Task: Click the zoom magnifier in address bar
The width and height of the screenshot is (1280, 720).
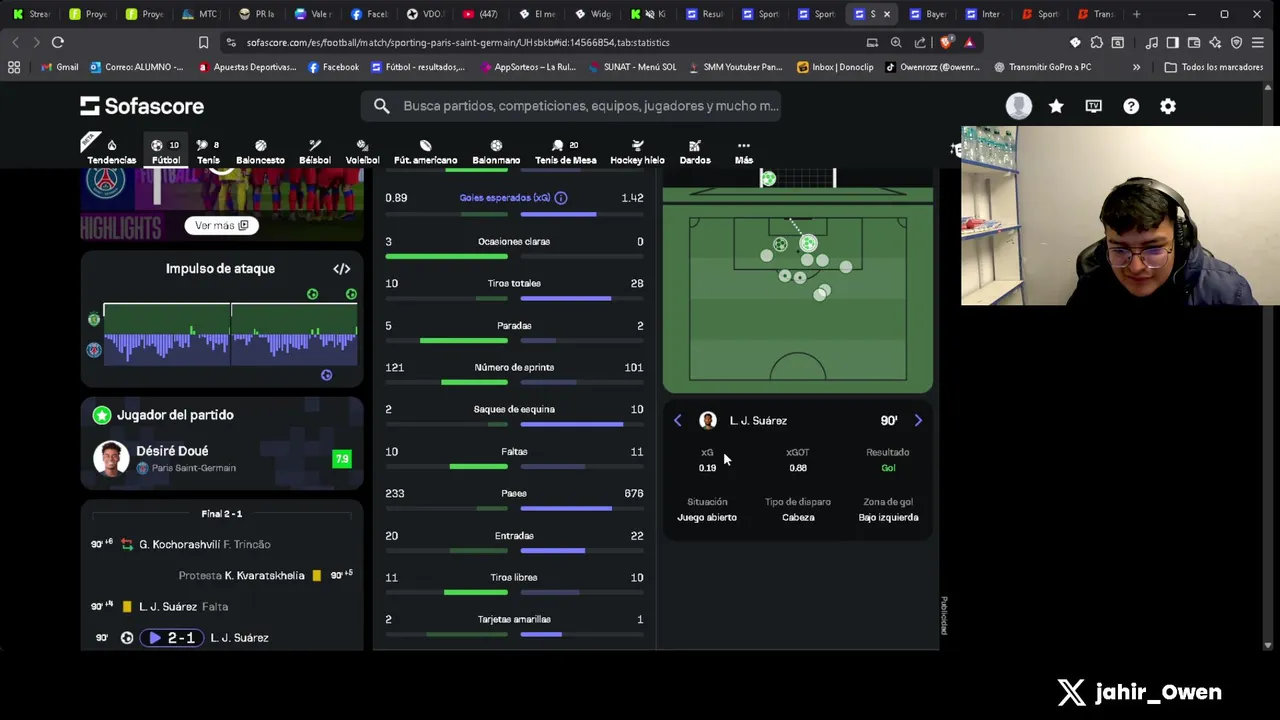Action: 896,42
